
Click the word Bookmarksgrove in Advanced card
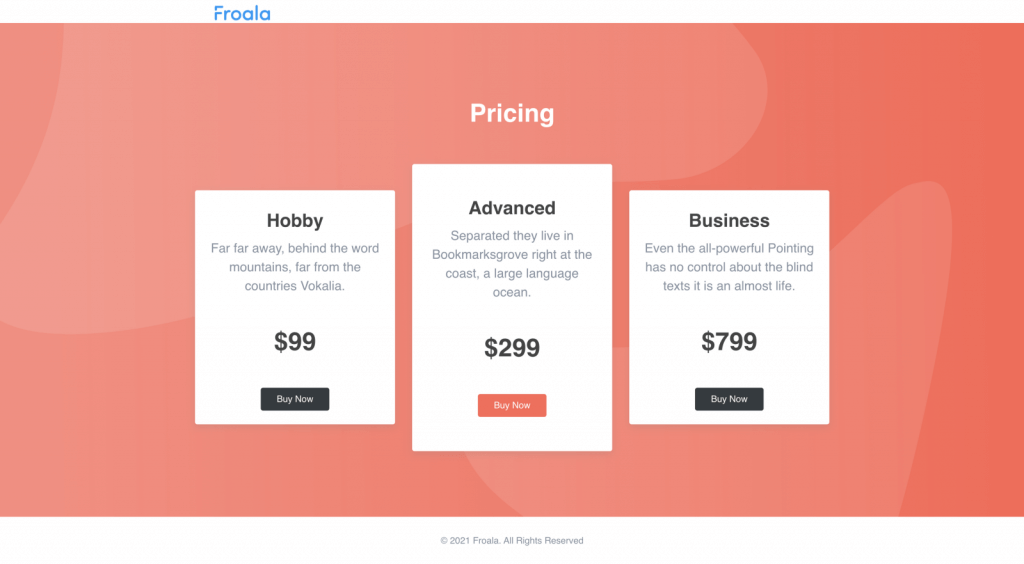click(479, 255)
